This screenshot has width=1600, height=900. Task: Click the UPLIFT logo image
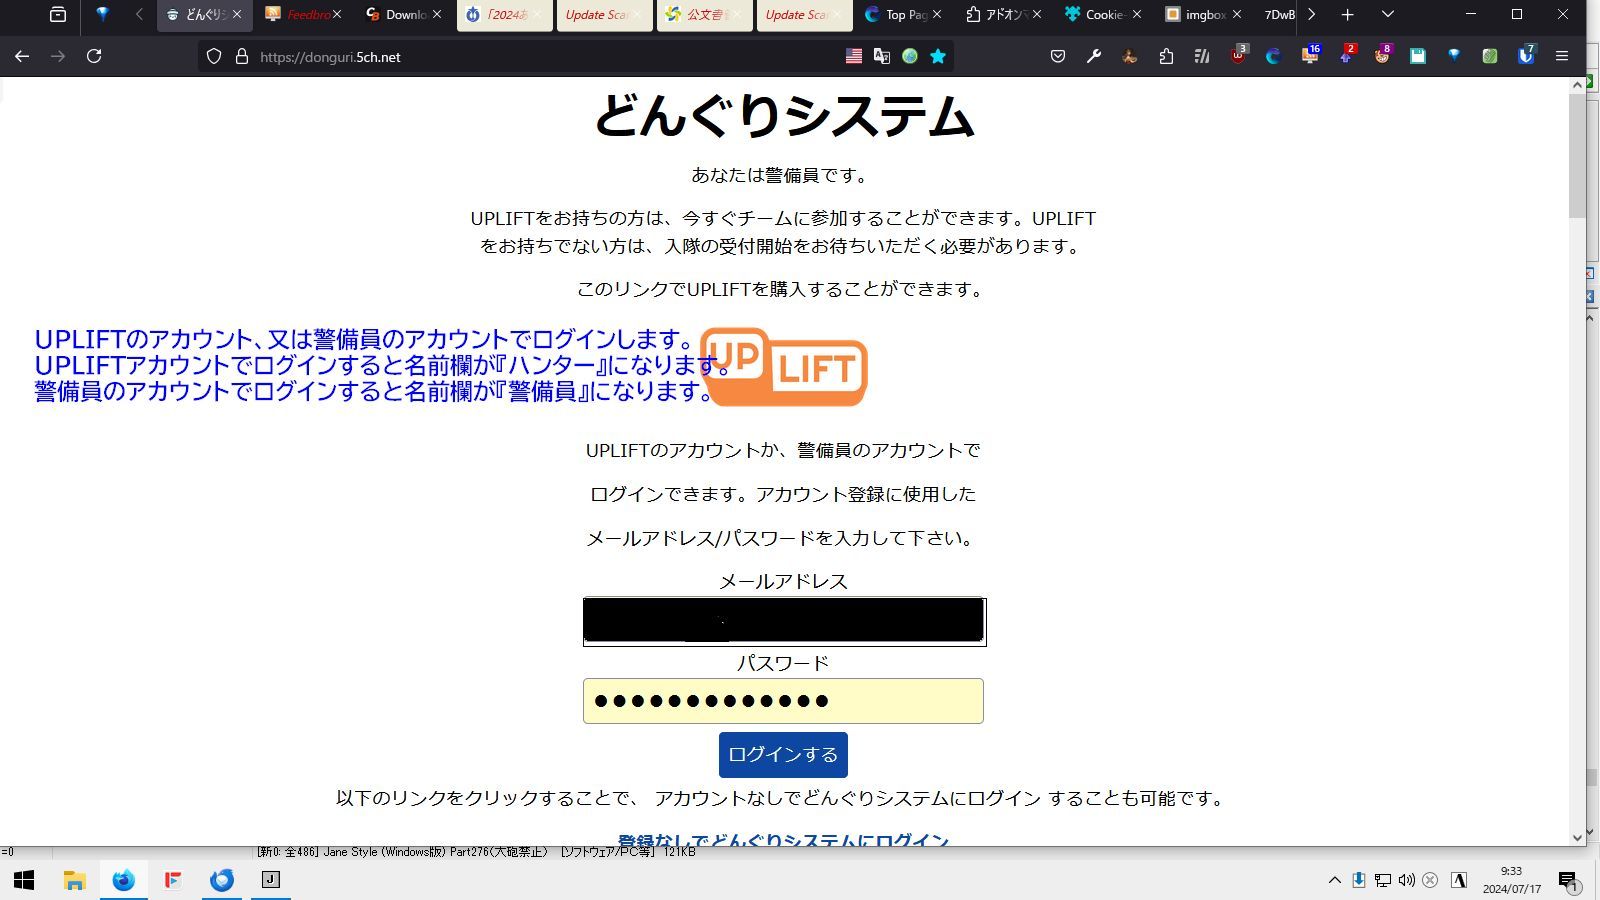click(x=784, y=367)
